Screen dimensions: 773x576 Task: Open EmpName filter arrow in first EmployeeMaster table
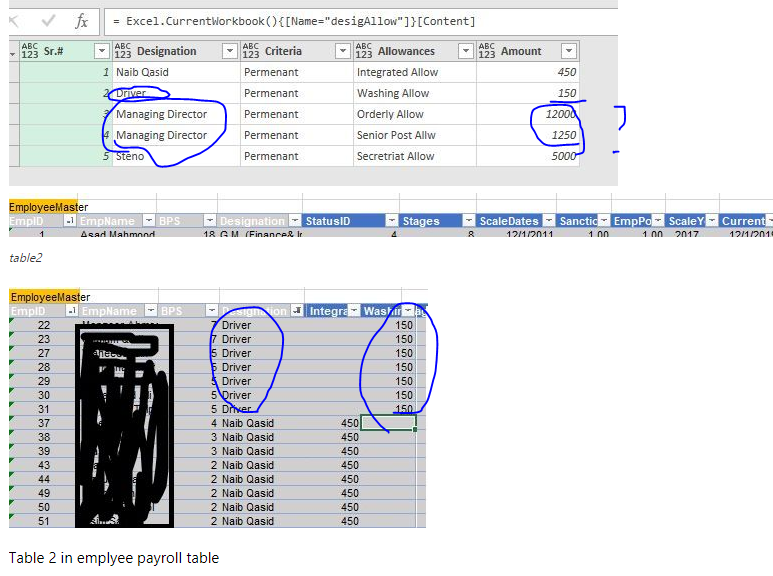[149, 220]
